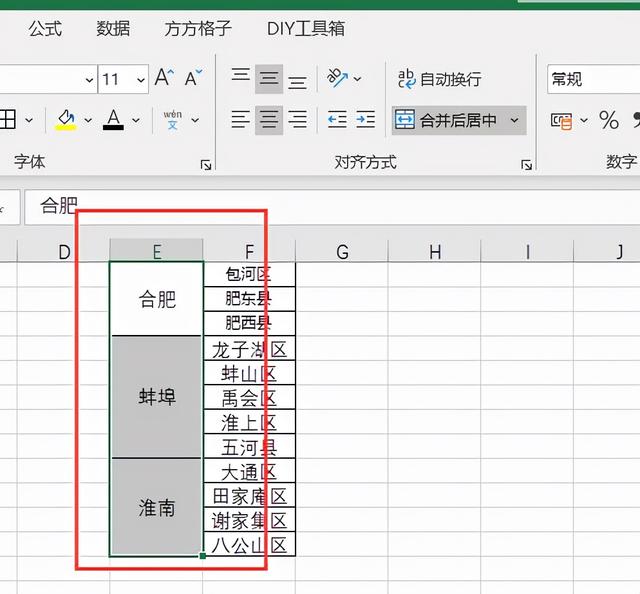Select cell 蚌山区

click(249, 373)
